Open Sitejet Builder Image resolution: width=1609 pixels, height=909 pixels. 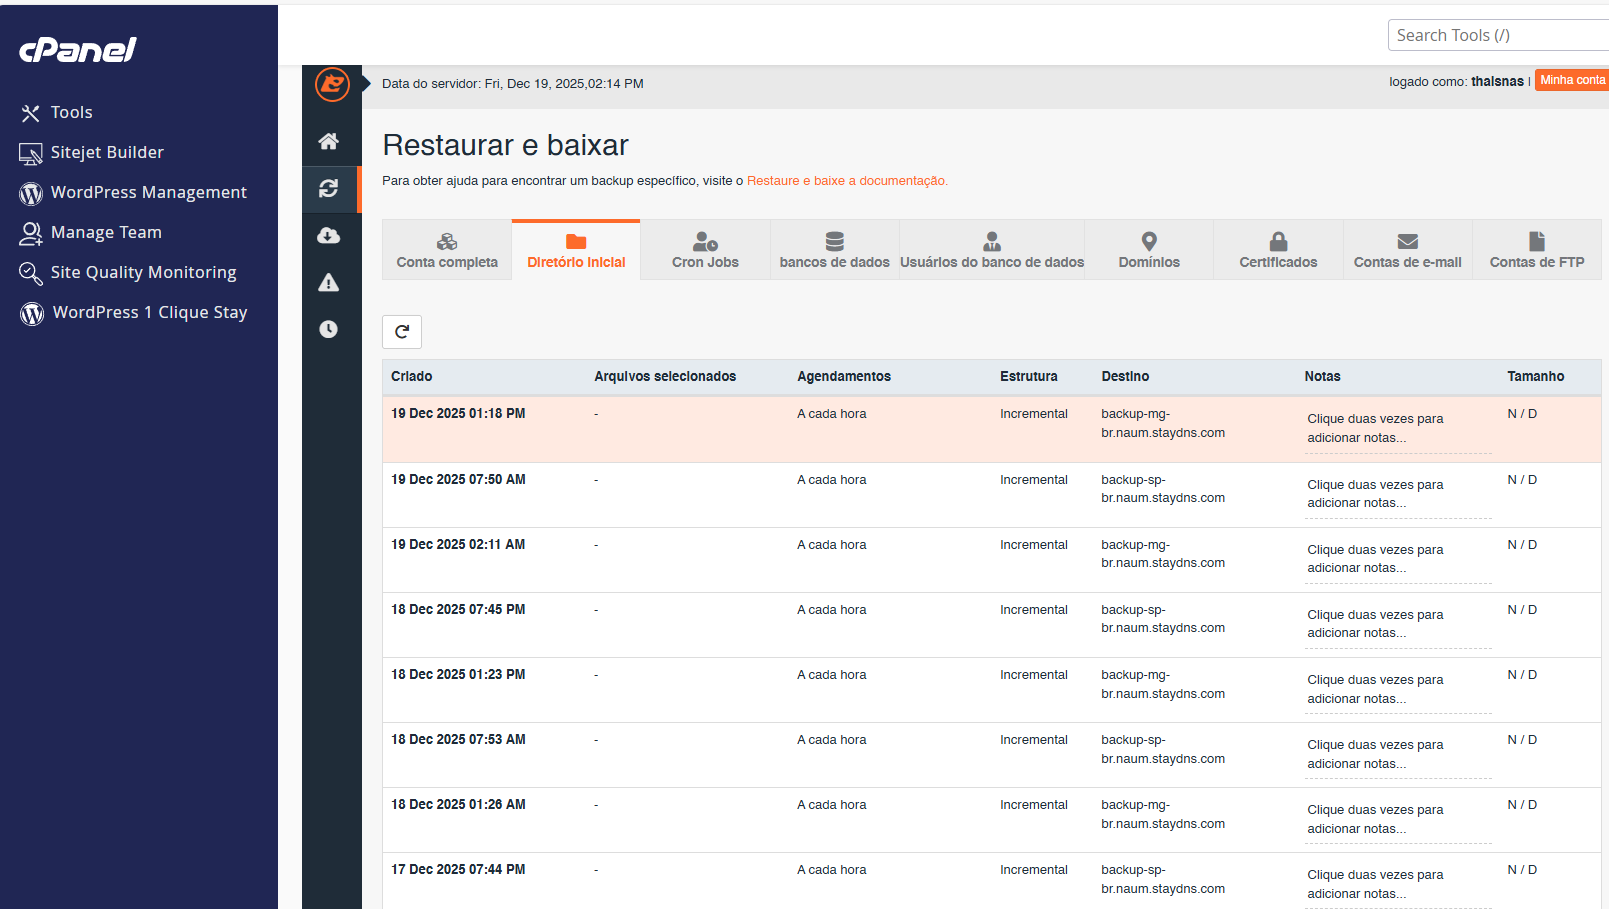pyautogui.click(x=107, y=152)
